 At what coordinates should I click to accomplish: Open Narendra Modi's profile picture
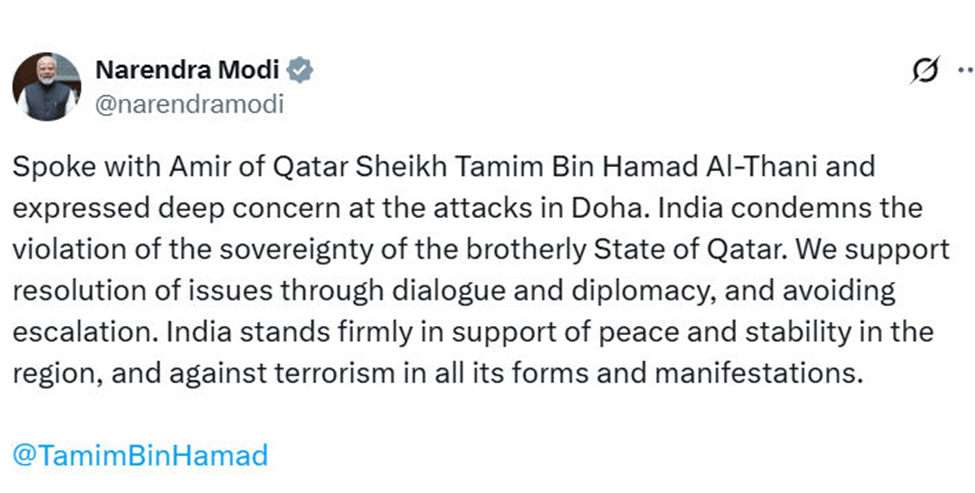point(46,86)
